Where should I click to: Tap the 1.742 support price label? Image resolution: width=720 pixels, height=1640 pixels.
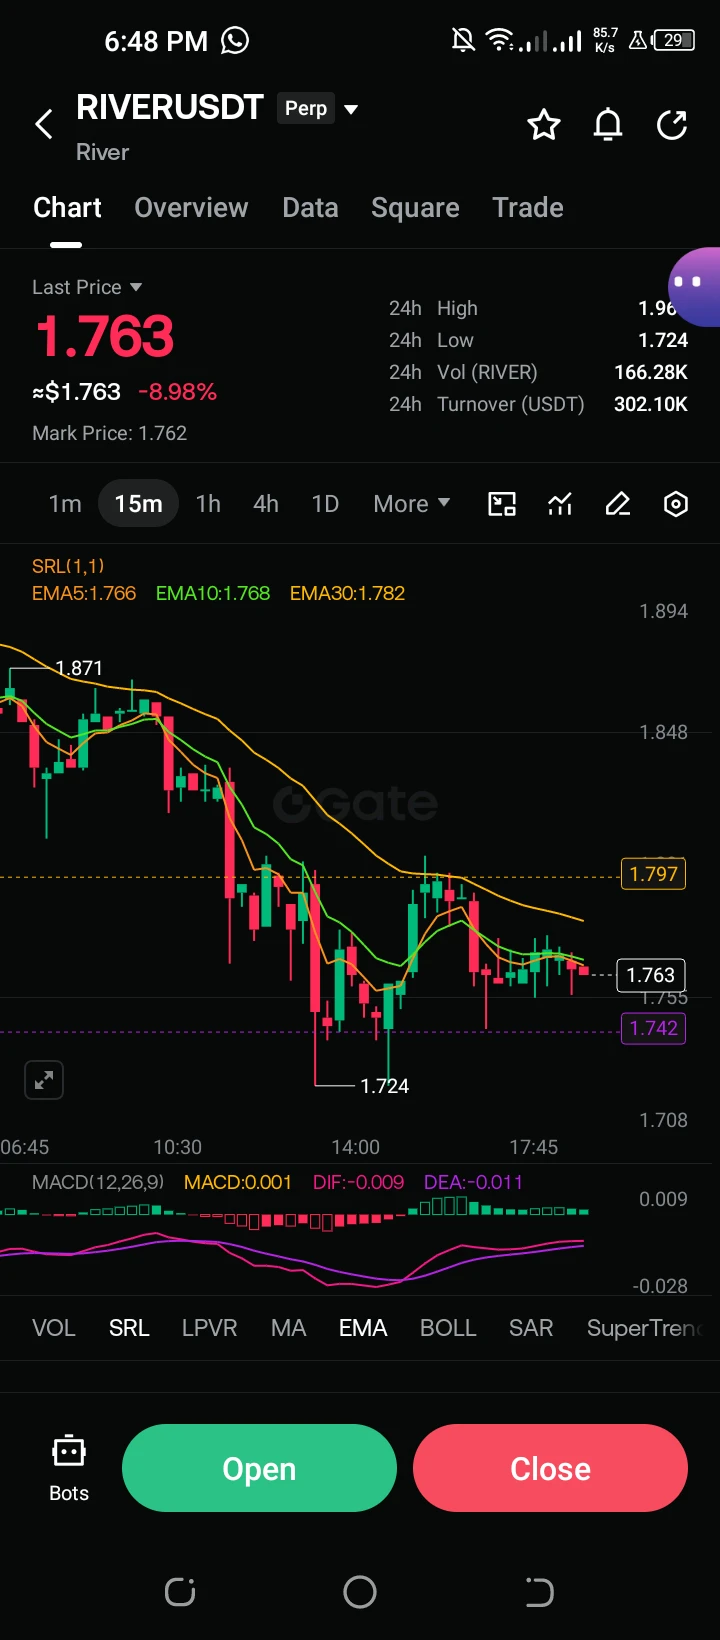click(x=653, y=1028)
